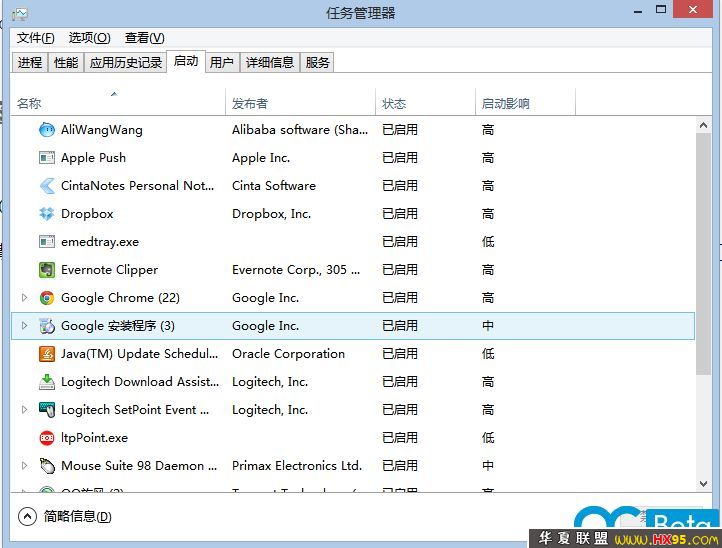This screenshot has width=722, height=548.
Task: Maximize the Task Manager window
Action: coord(661,10)
